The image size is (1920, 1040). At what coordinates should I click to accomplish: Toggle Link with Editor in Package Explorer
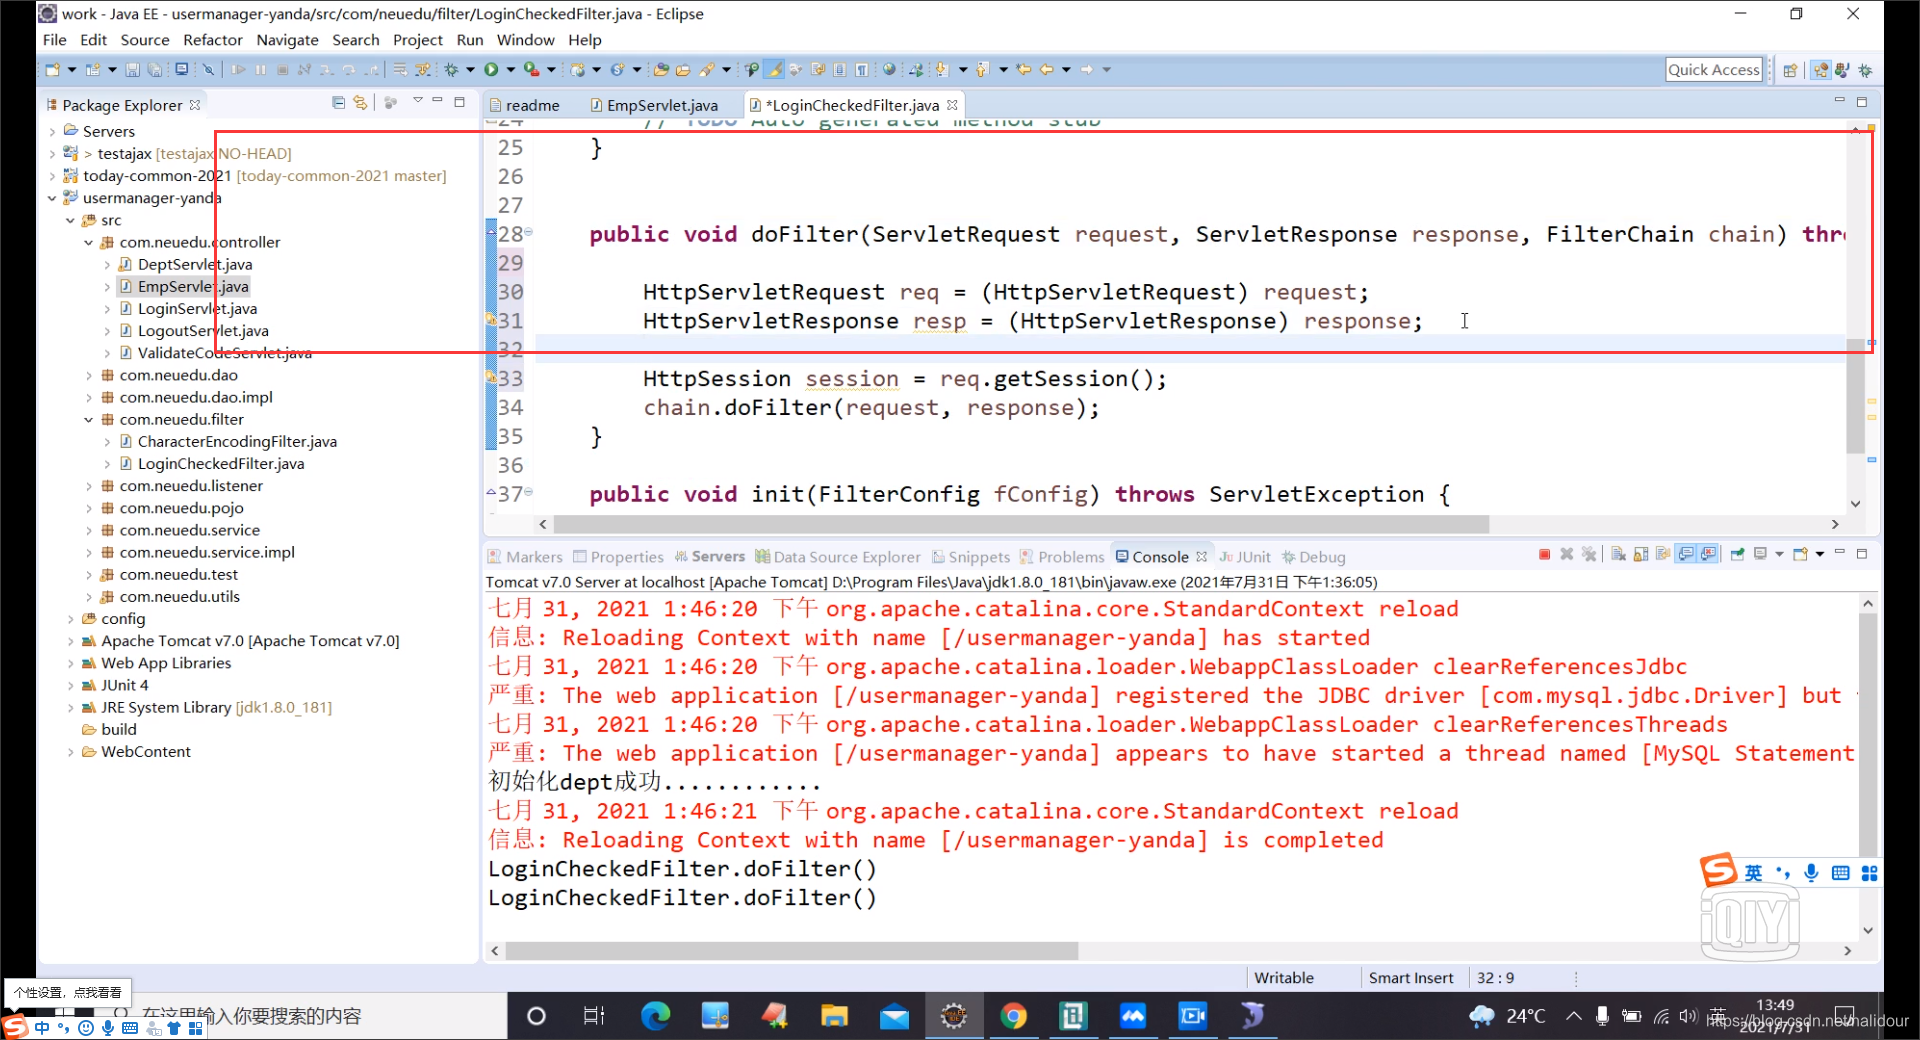360,103
